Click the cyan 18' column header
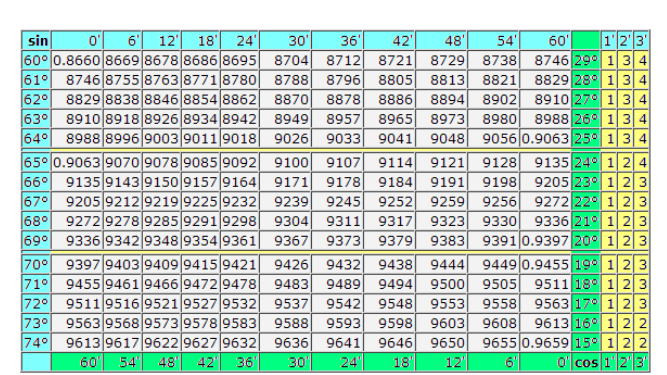Screen dimensions: 667x375 click(x=201, y=41)
